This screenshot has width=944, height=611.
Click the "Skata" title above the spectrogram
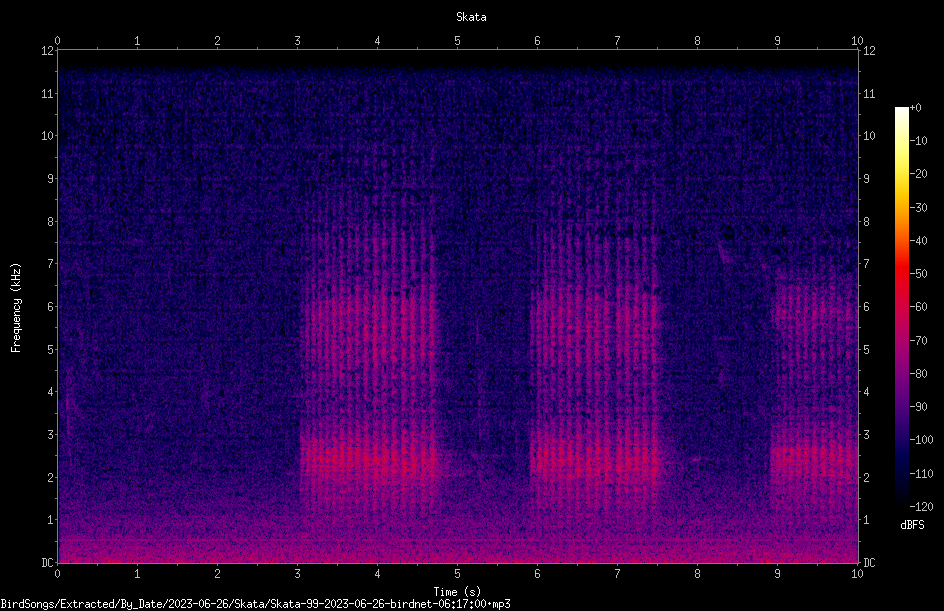coord(471,17)
